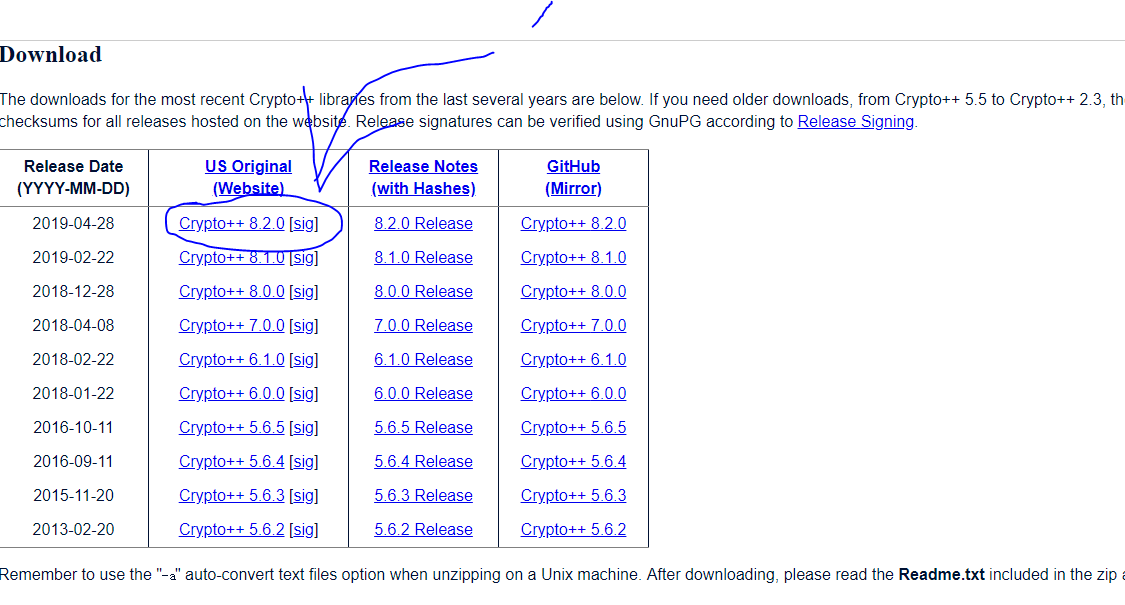
Task: Select the 2013-02-20 release date cell
Action: [73, 529]
